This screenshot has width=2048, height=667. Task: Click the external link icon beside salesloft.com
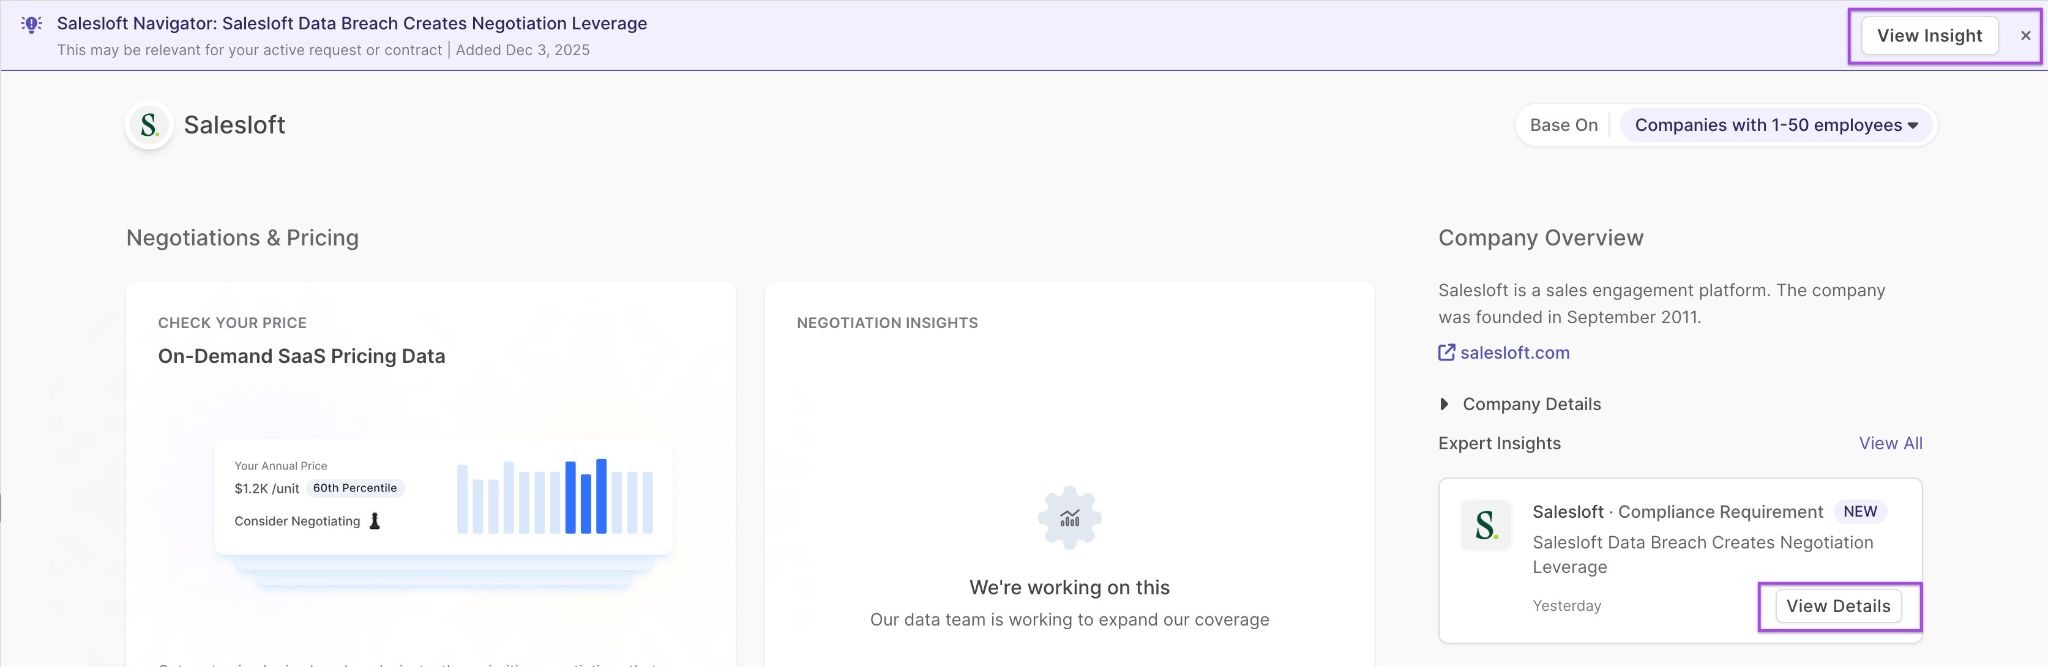coord(1446,352)
